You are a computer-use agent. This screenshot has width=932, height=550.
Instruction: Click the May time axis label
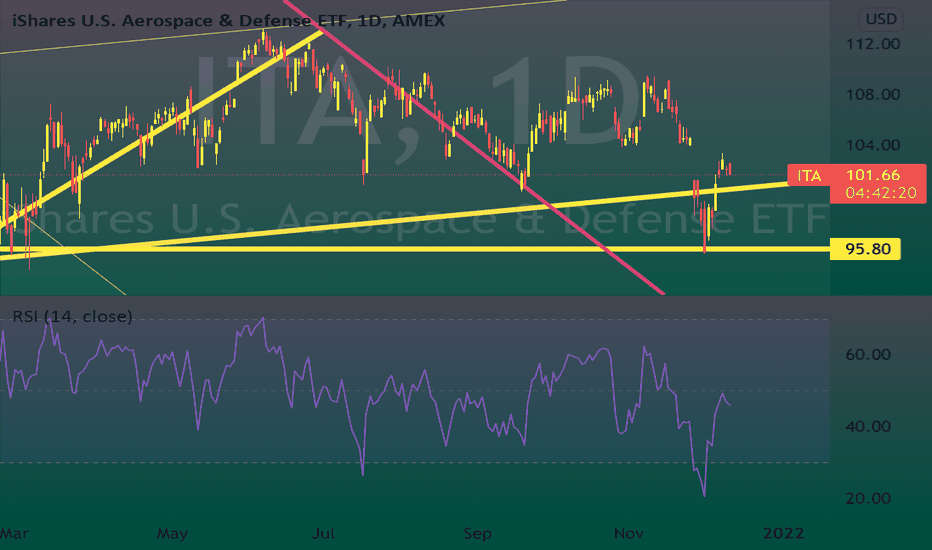point(172,533)
